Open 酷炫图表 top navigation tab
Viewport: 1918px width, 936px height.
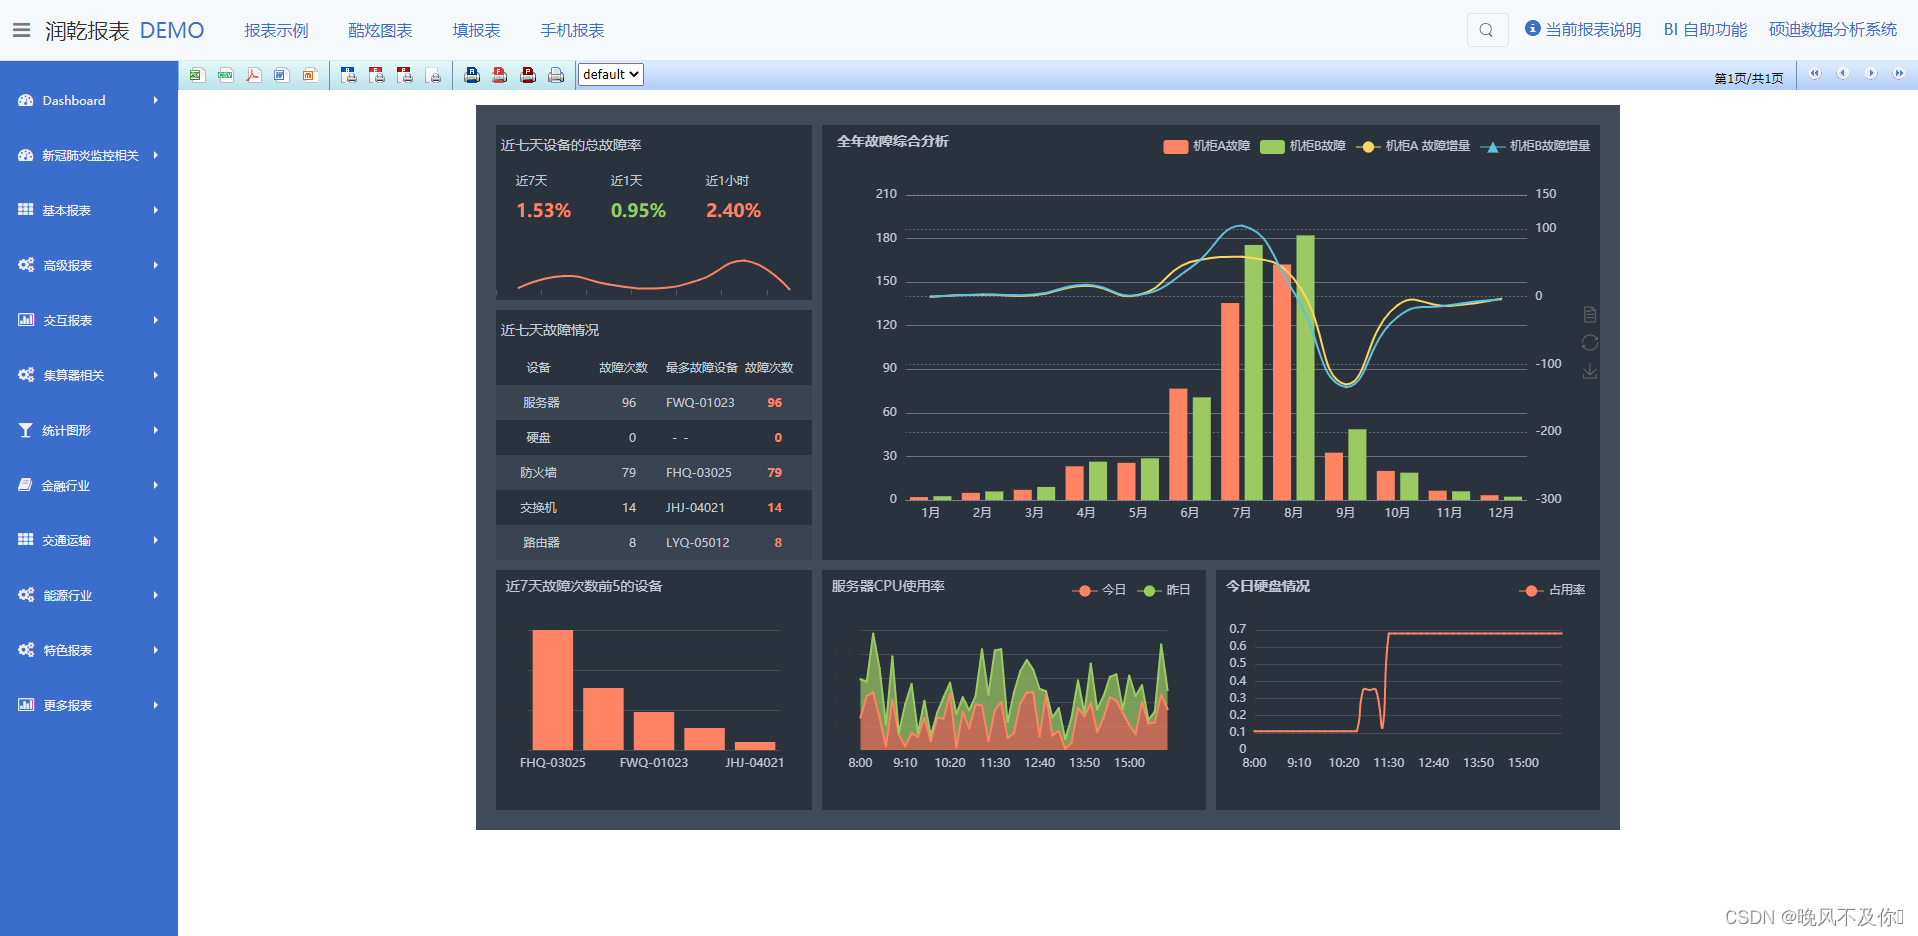380,31
